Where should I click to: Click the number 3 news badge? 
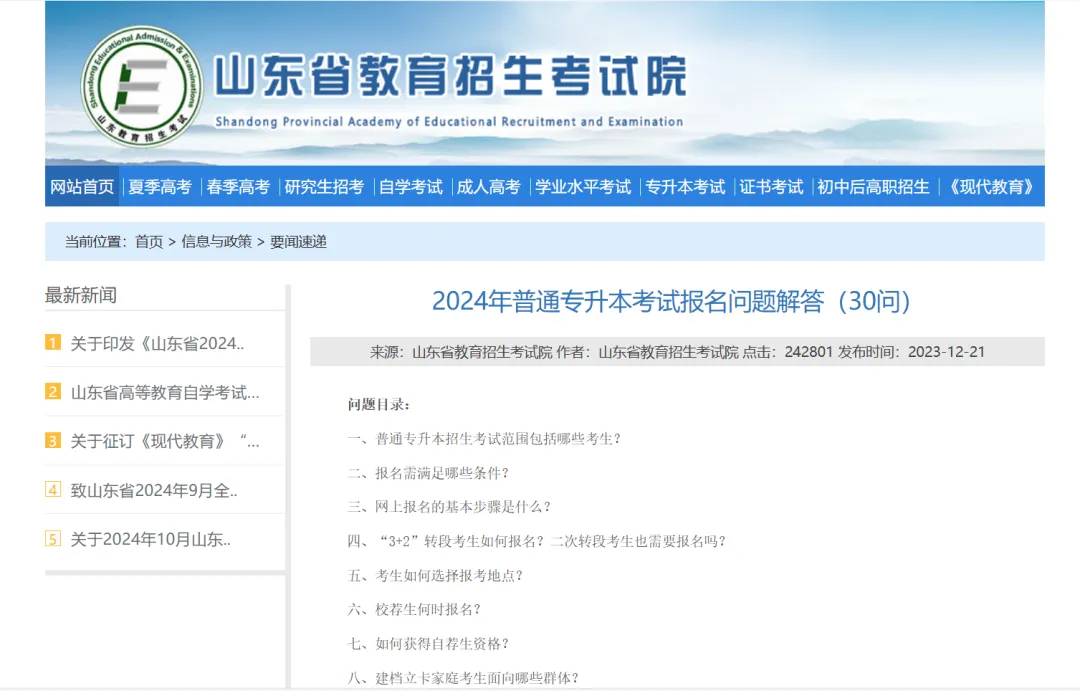coord(53,441)
